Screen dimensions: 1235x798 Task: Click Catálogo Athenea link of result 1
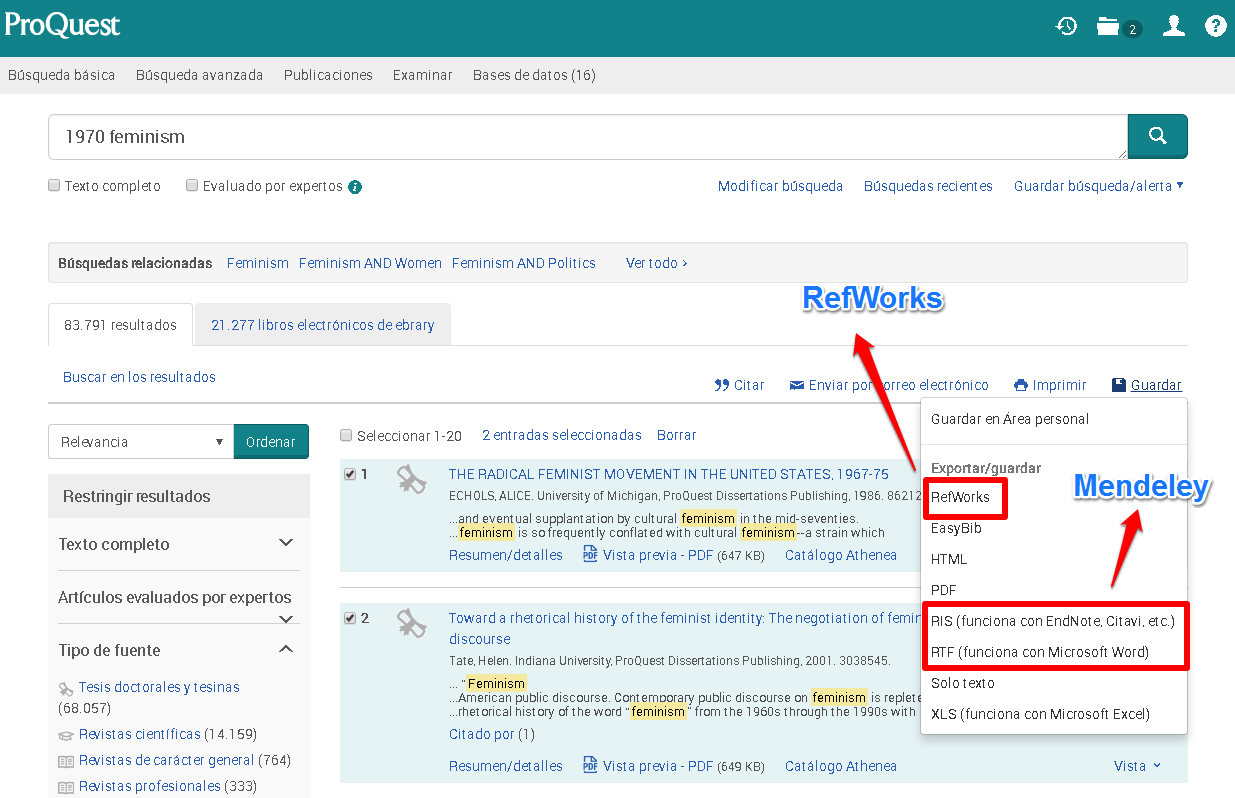pyautogui.click(x=841, y=555)
